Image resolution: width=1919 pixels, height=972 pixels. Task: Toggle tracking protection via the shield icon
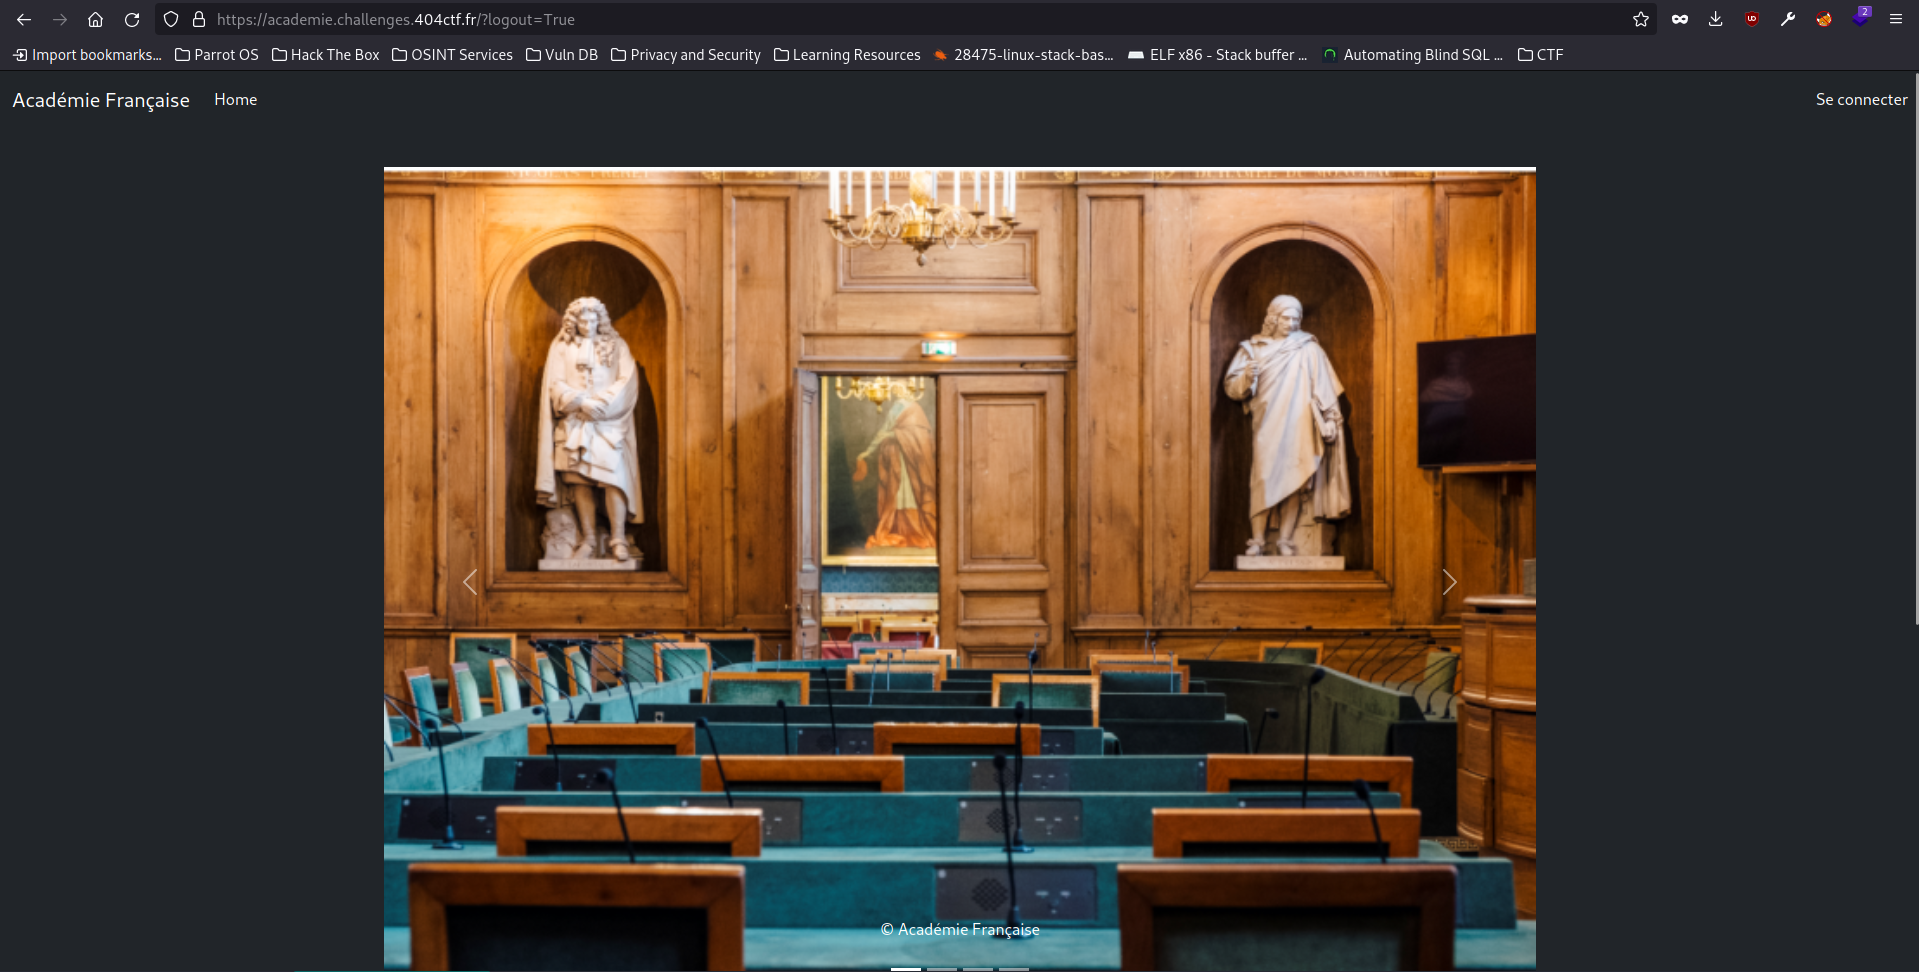pyautogui.click(x=171, y=19)
